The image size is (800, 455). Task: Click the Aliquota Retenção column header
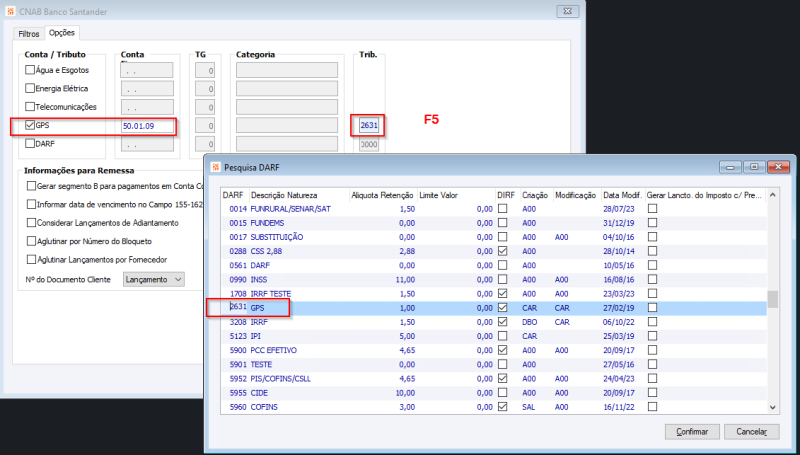click(383, 195)
